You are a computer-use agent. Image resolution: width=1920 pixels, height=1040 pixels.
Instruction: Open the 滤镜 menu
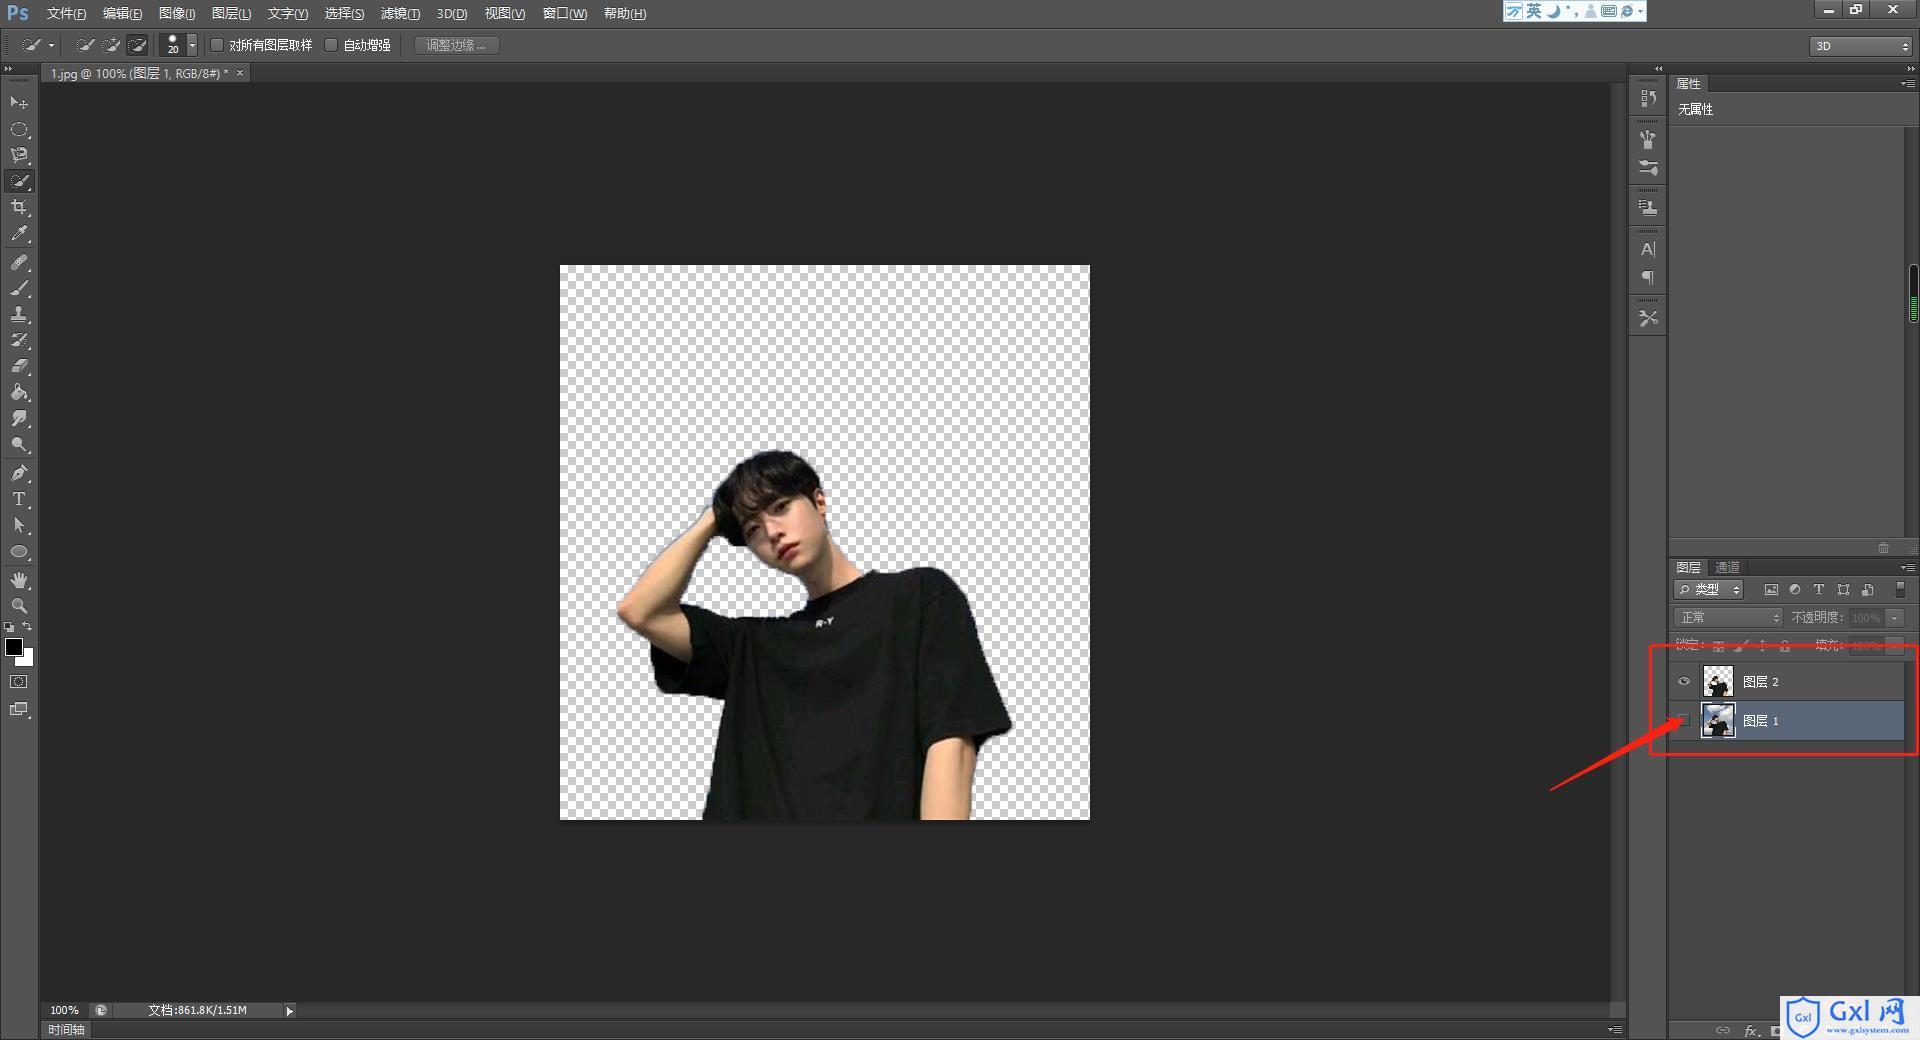[x=400, y=13]
